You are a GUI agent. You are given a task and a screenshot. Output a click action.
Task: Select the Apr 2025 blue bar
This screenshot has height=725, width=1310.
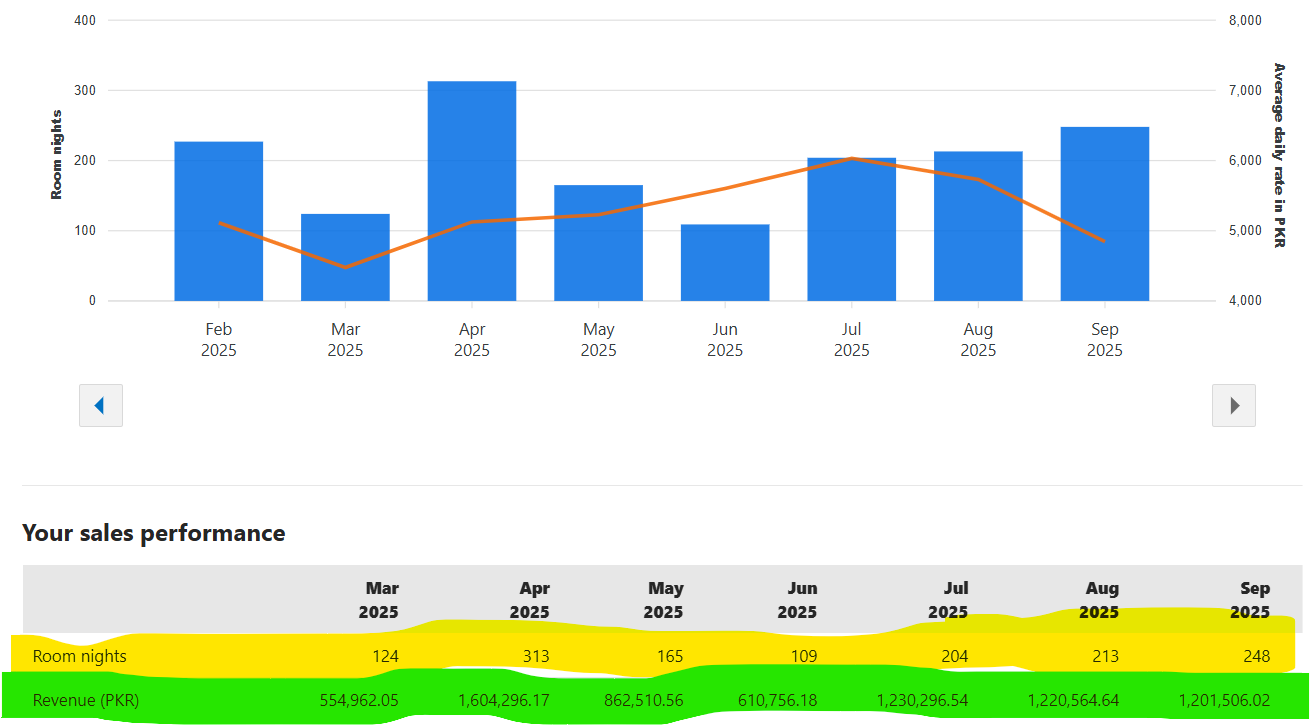pyautogui.click(x=471, y=191)
